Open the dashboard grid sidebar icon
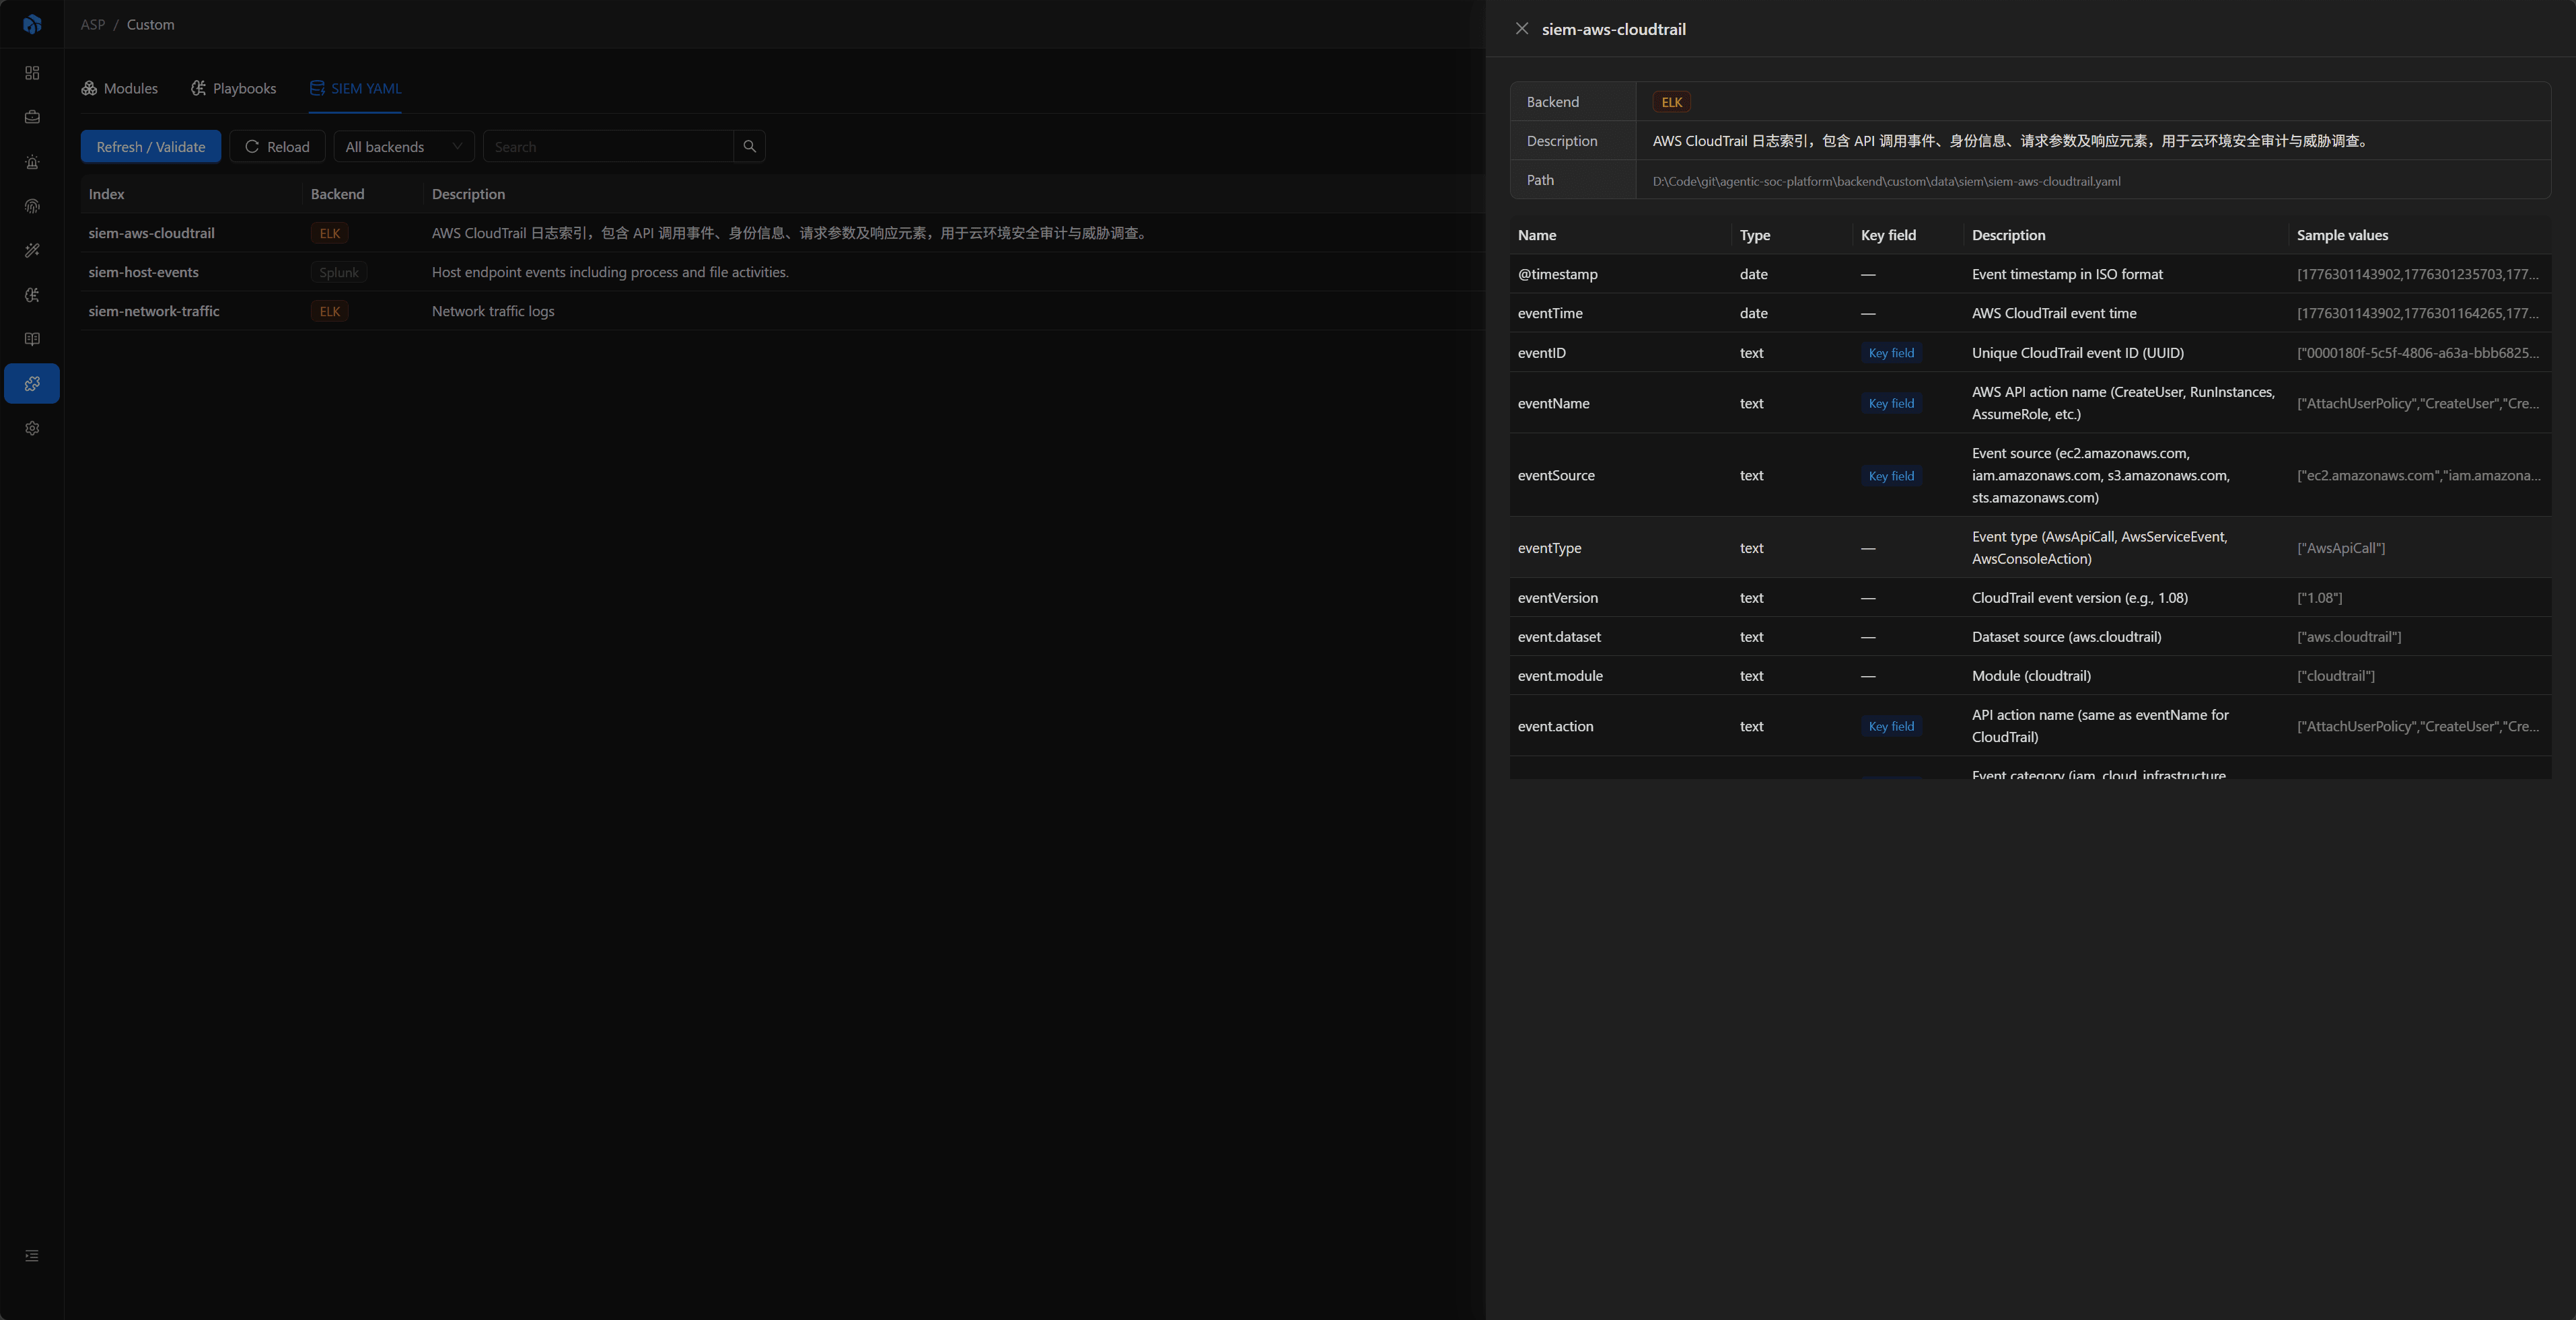The image size is (2576, 1320). point(32,73)
